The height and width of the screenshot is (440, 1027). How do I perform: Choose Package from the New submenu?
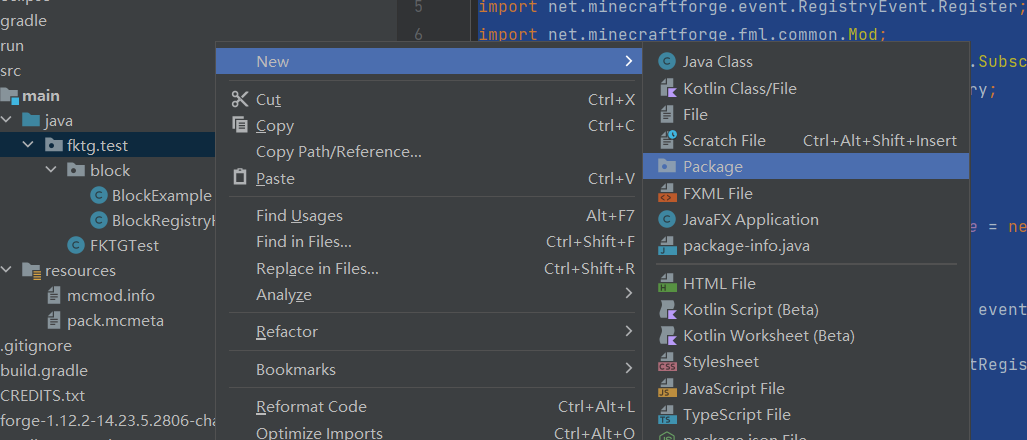712,167
